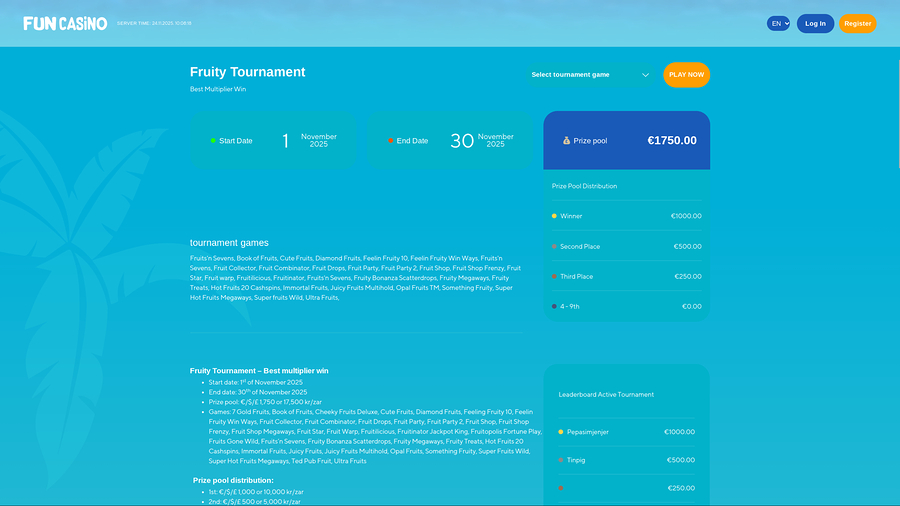Click the yellow dot beside Pepasimjenjer
Screen dimensions: 900x506
561,432
